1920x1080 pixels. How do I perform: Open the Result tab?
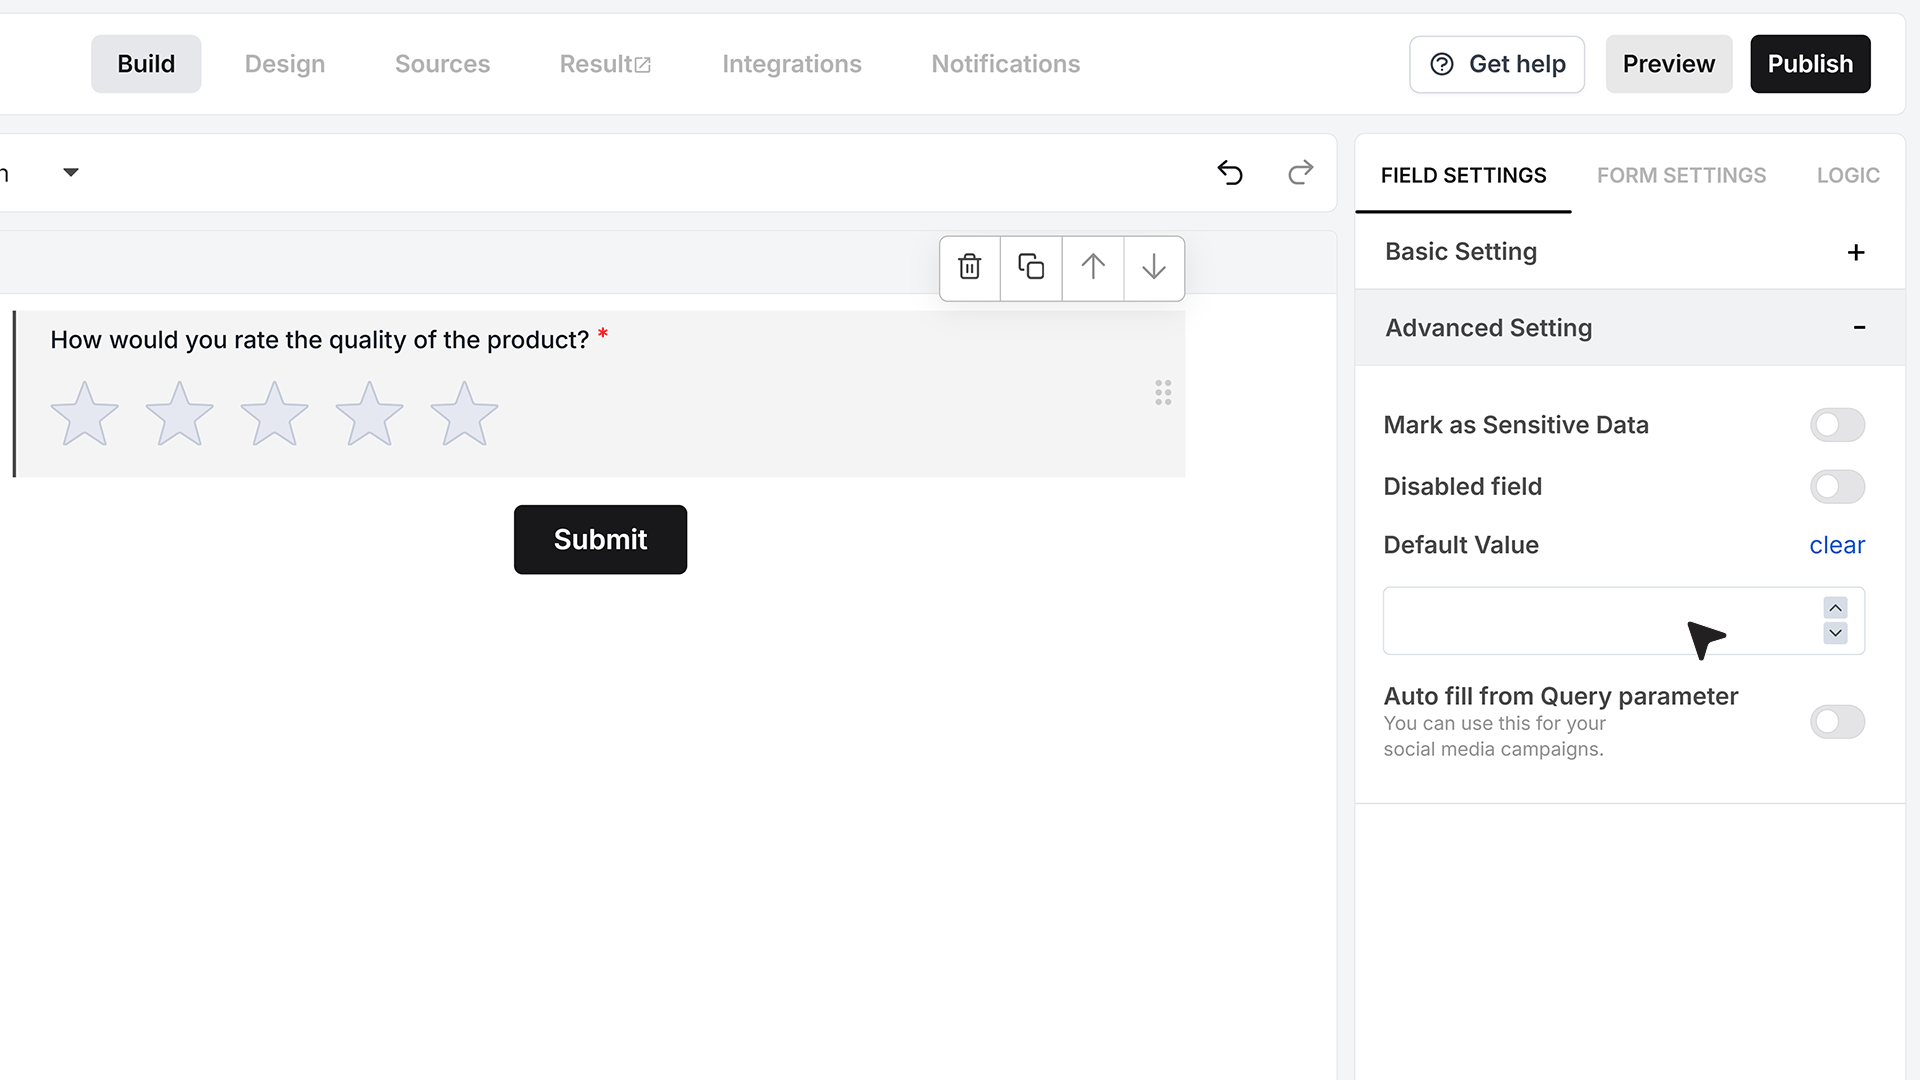604,64
